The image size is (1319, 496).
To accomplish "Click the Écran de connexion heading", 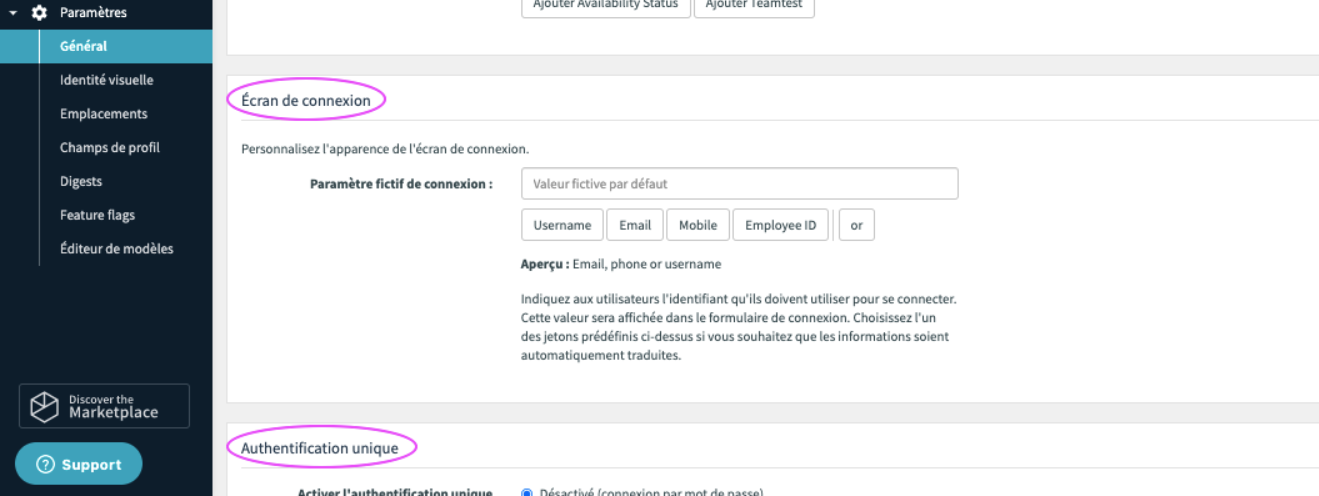I will pyautogui.click(x=306, y=100).
